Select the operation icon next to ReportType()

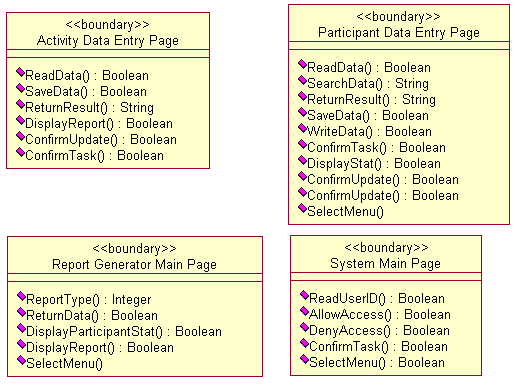tap(21, 296)
